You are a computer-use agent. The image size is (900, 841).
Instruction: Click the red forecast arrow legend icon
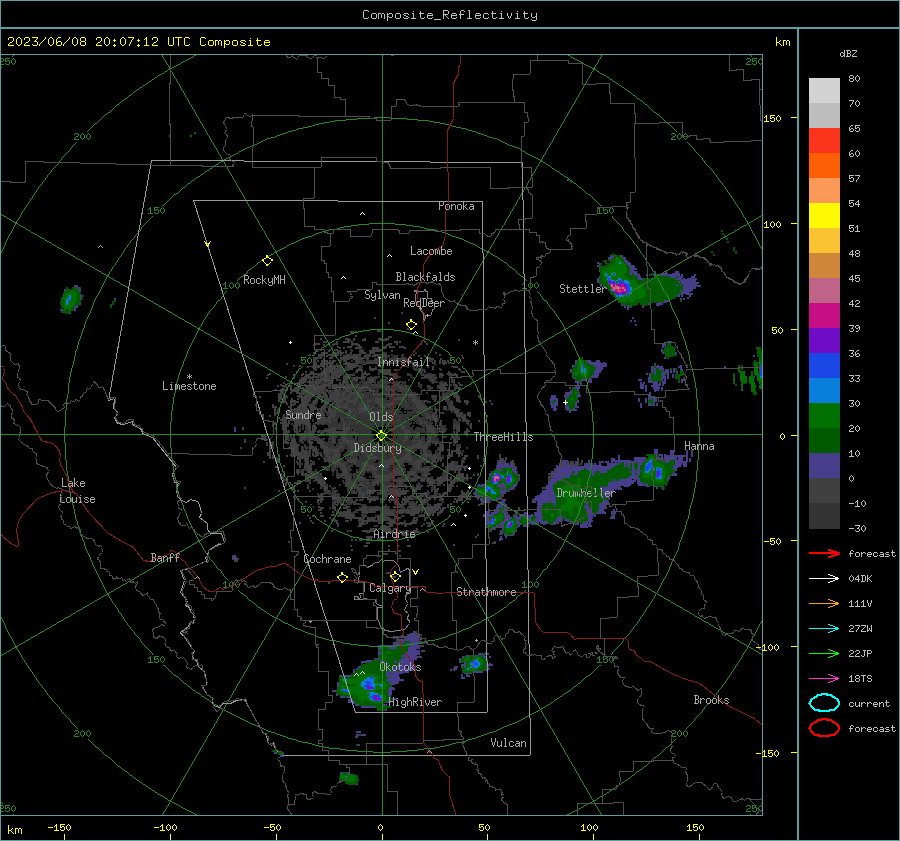(x=824, y=553)
